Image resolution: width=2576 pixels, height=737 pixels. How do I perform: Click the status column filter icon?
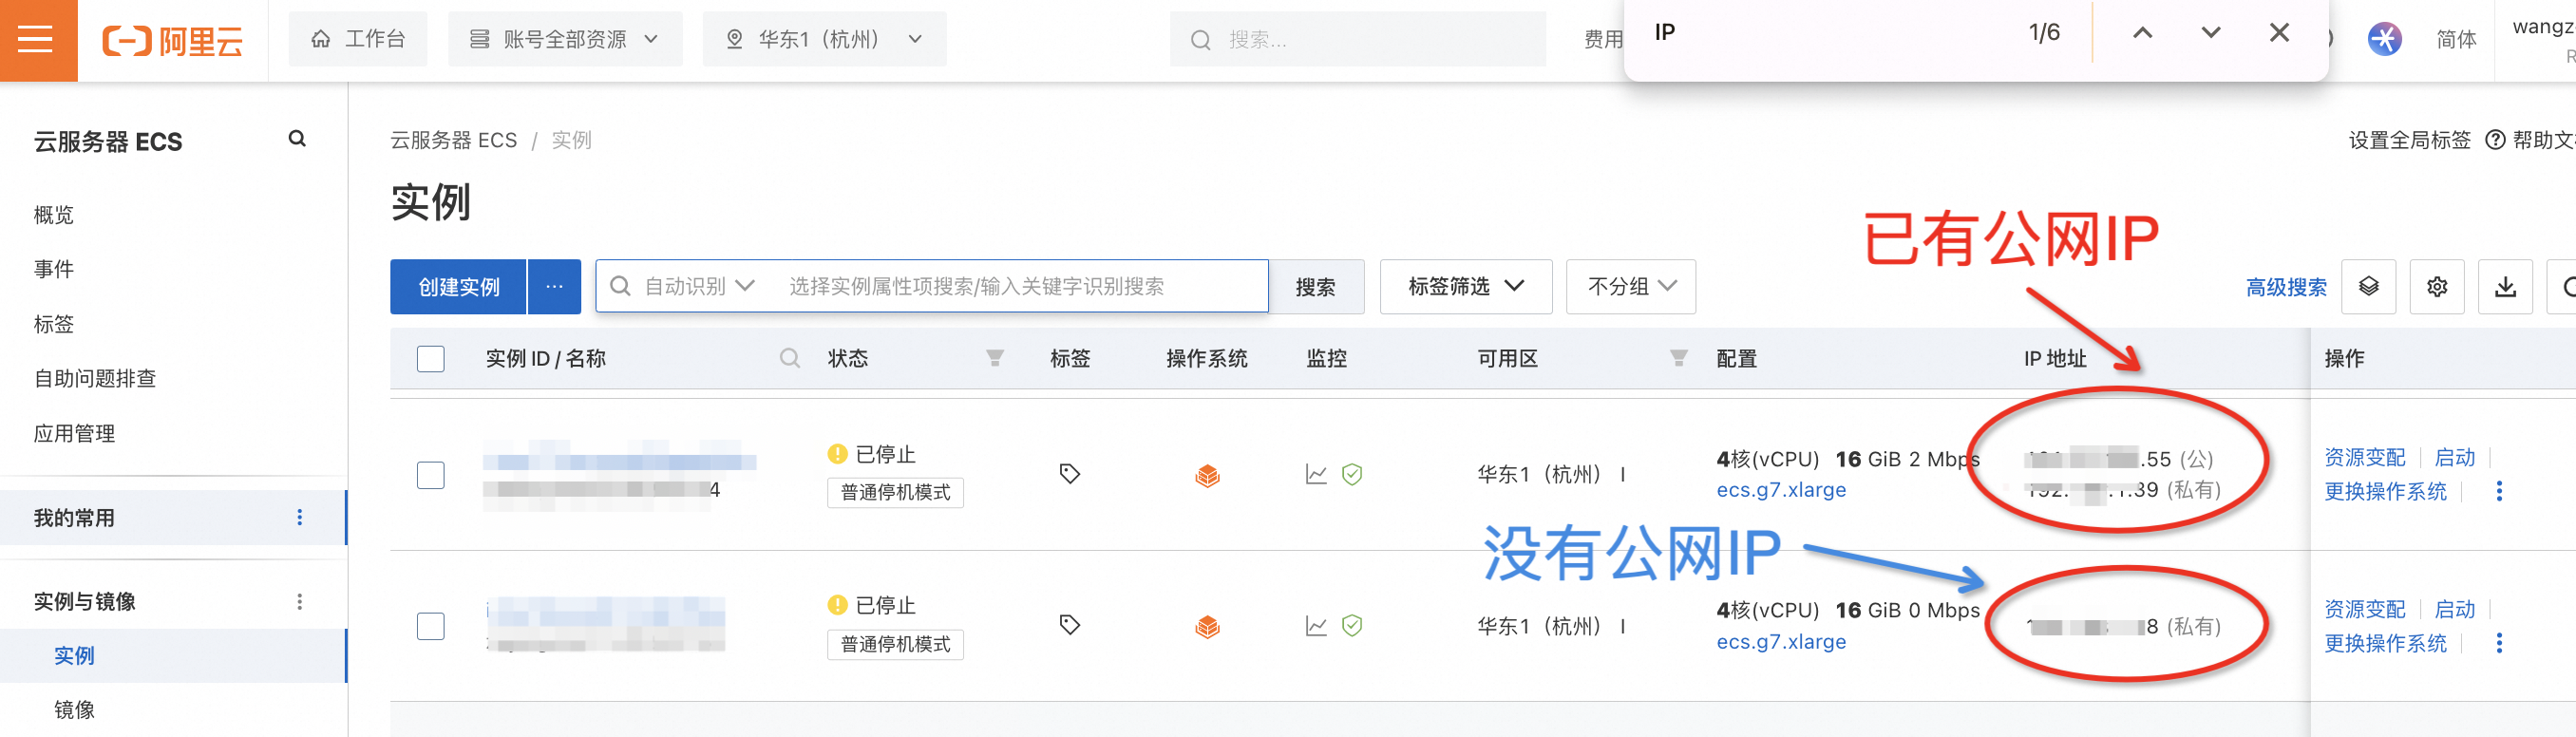point(994,358)
